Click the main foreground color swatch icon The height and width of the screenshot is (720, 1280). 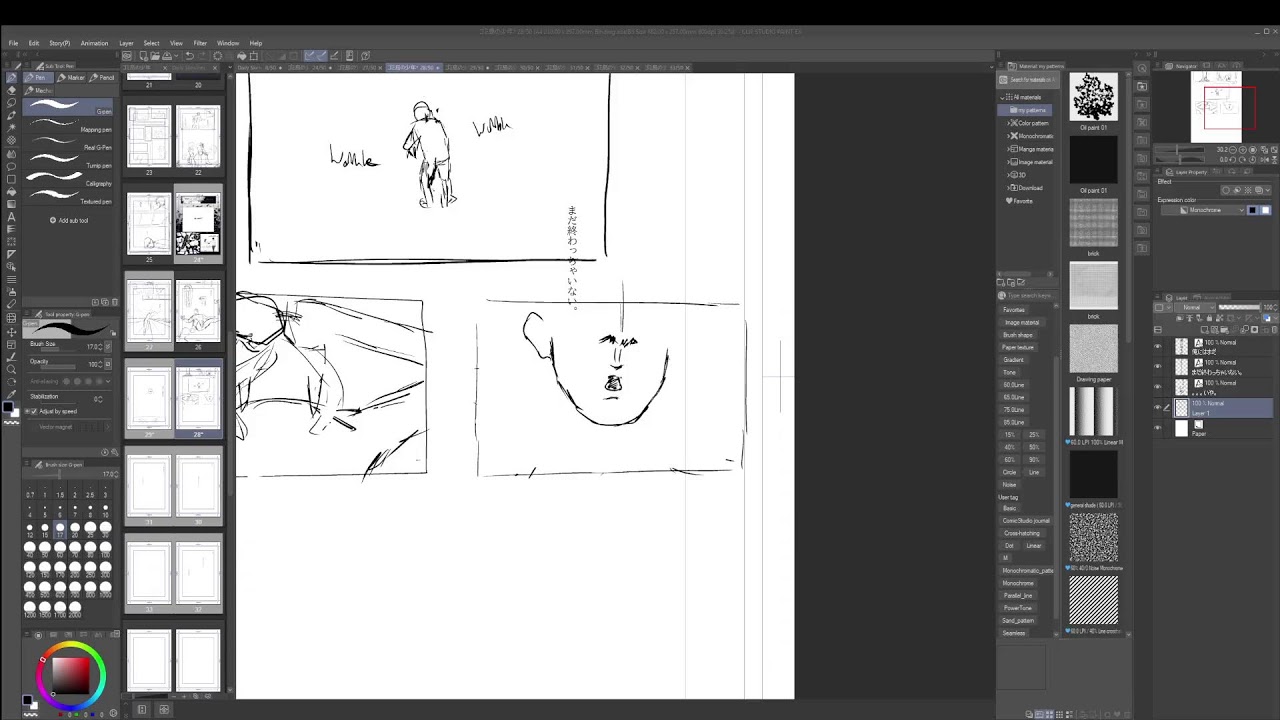tap(8, 407)
